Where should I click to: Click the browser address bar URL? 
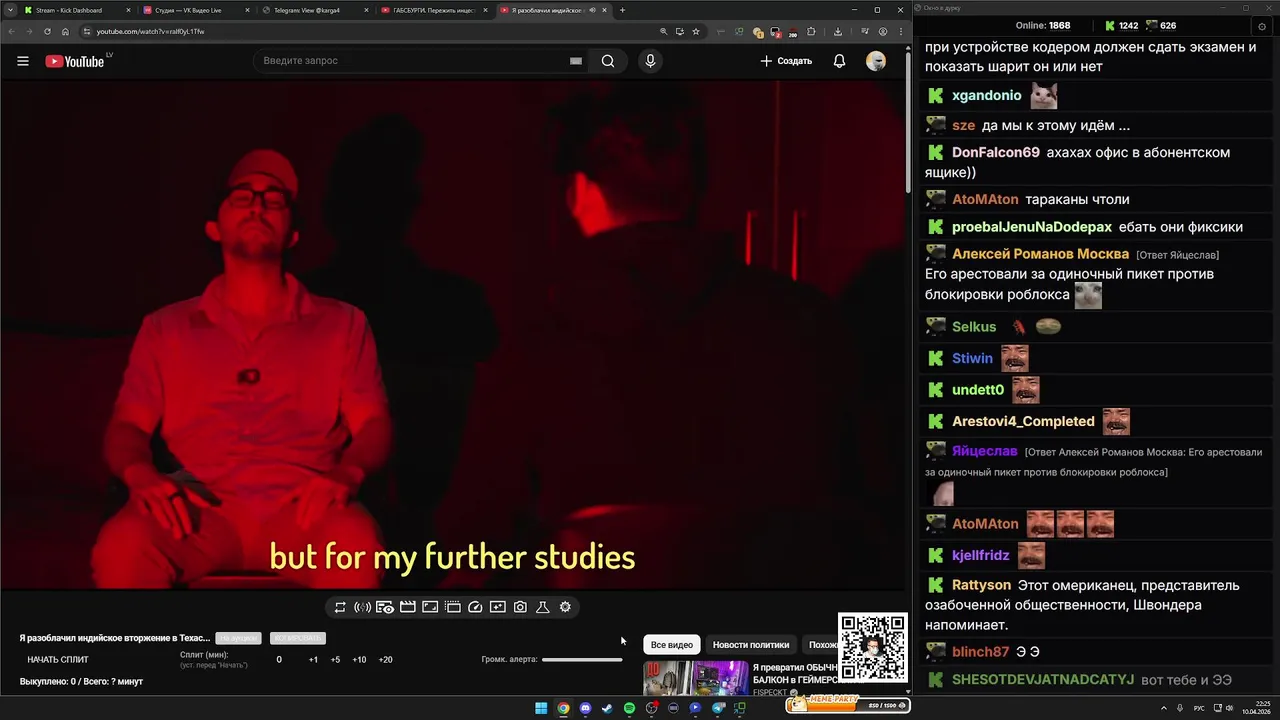click(150, 31)
